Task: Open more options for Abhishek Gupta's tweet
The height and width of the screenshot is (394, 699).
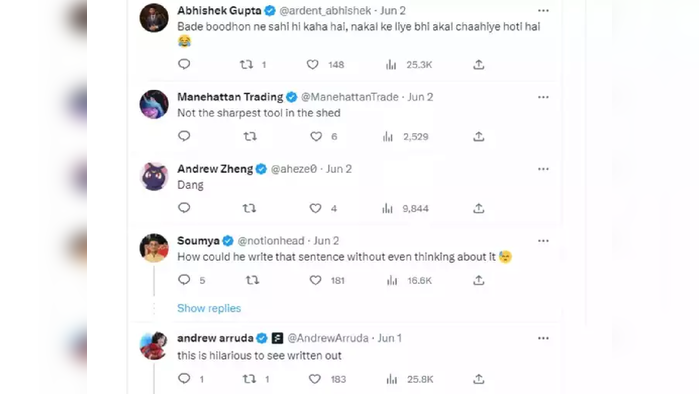Action: click(543, 10)
